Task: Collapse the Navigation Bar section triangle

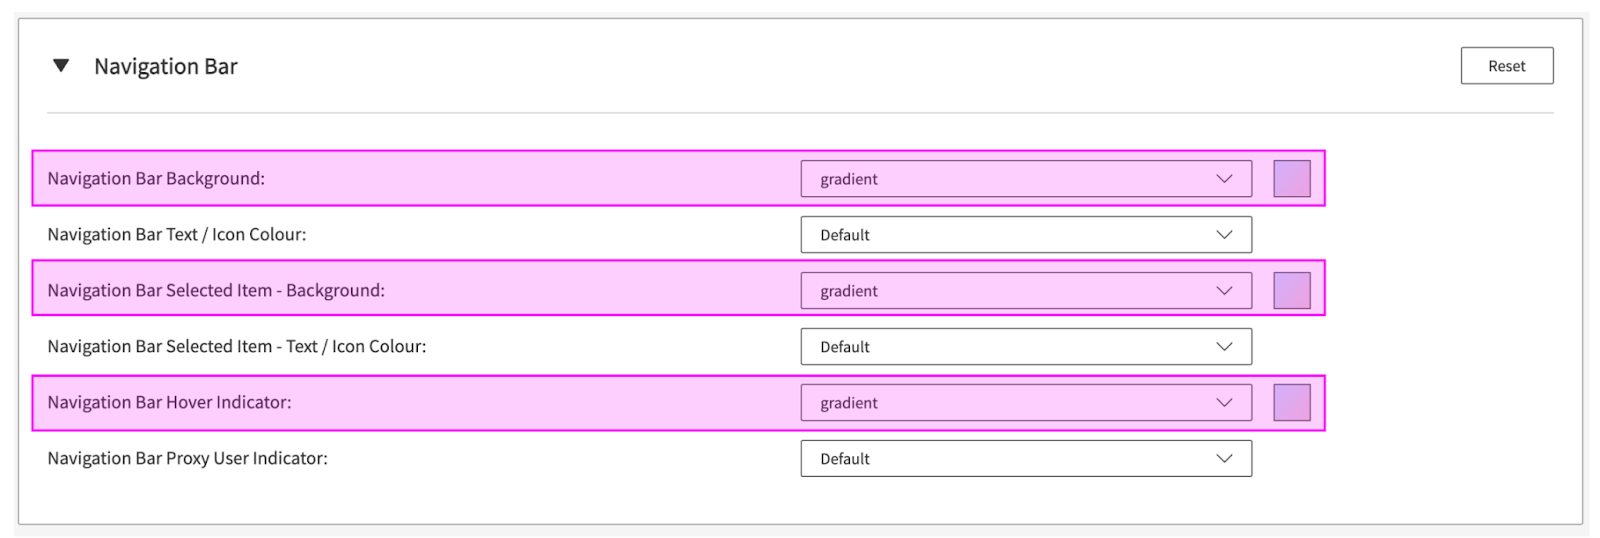Action: tap(61, 66)
